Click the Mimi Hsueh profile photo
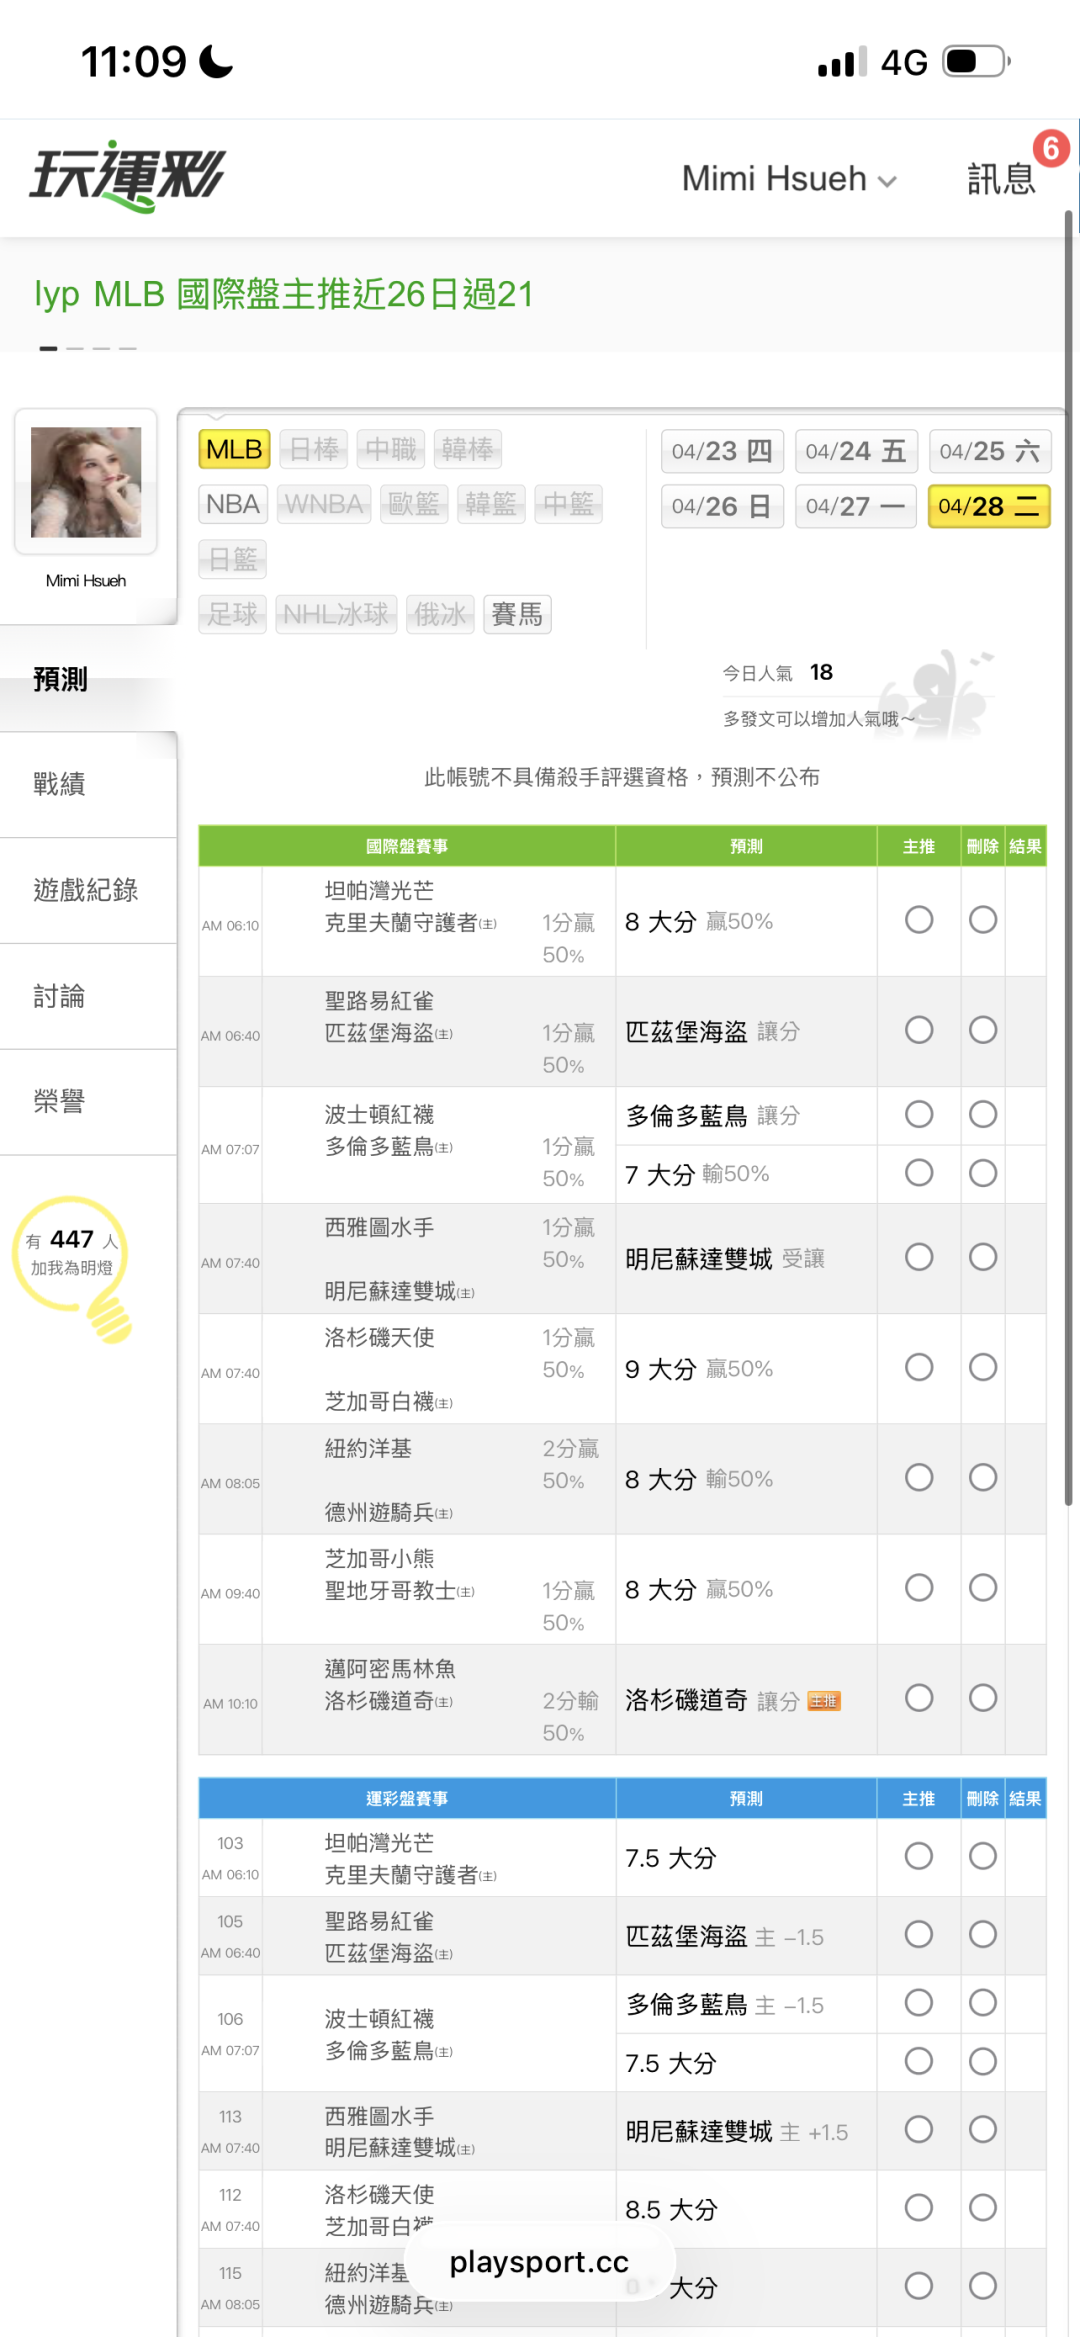 (86, 482)
